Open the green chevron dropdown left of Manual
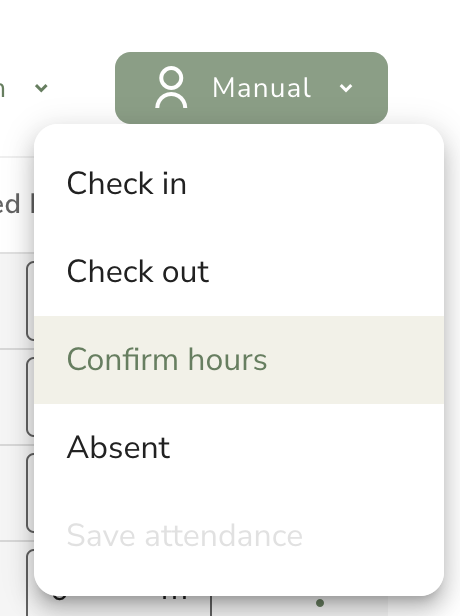This screenshot has height=616, width=460. [41, 88]
